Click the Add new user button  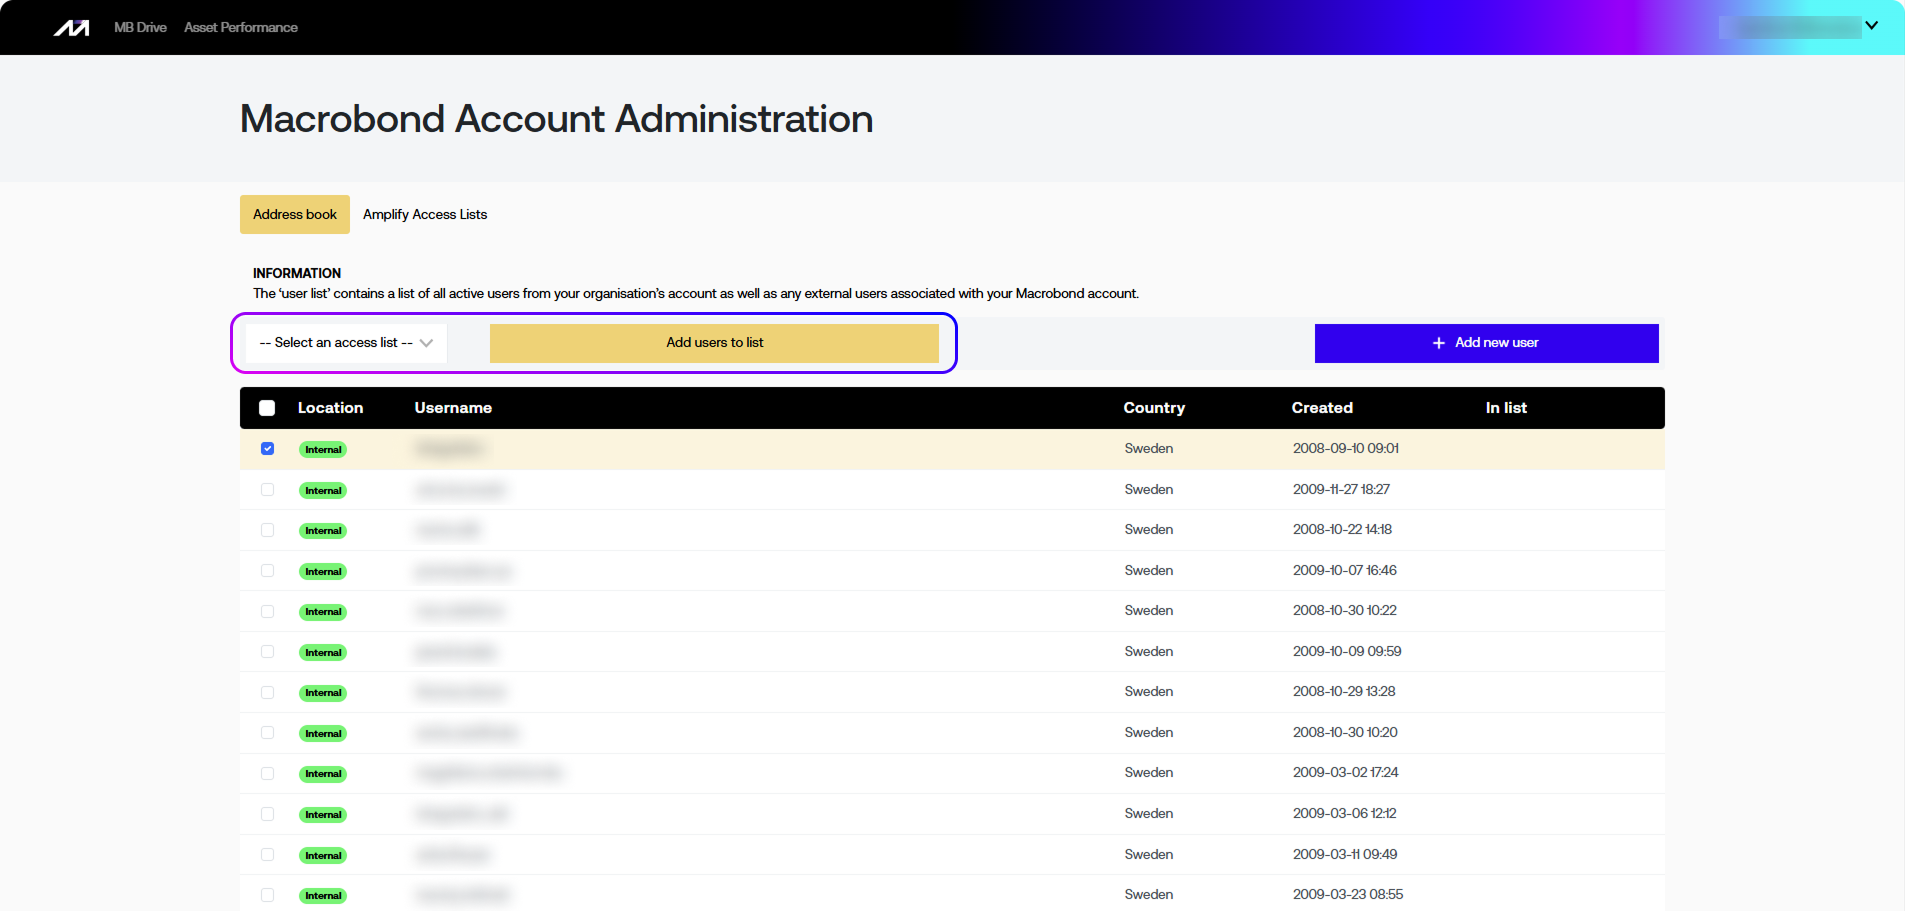pyautogui.click(x=1486, y=343)
